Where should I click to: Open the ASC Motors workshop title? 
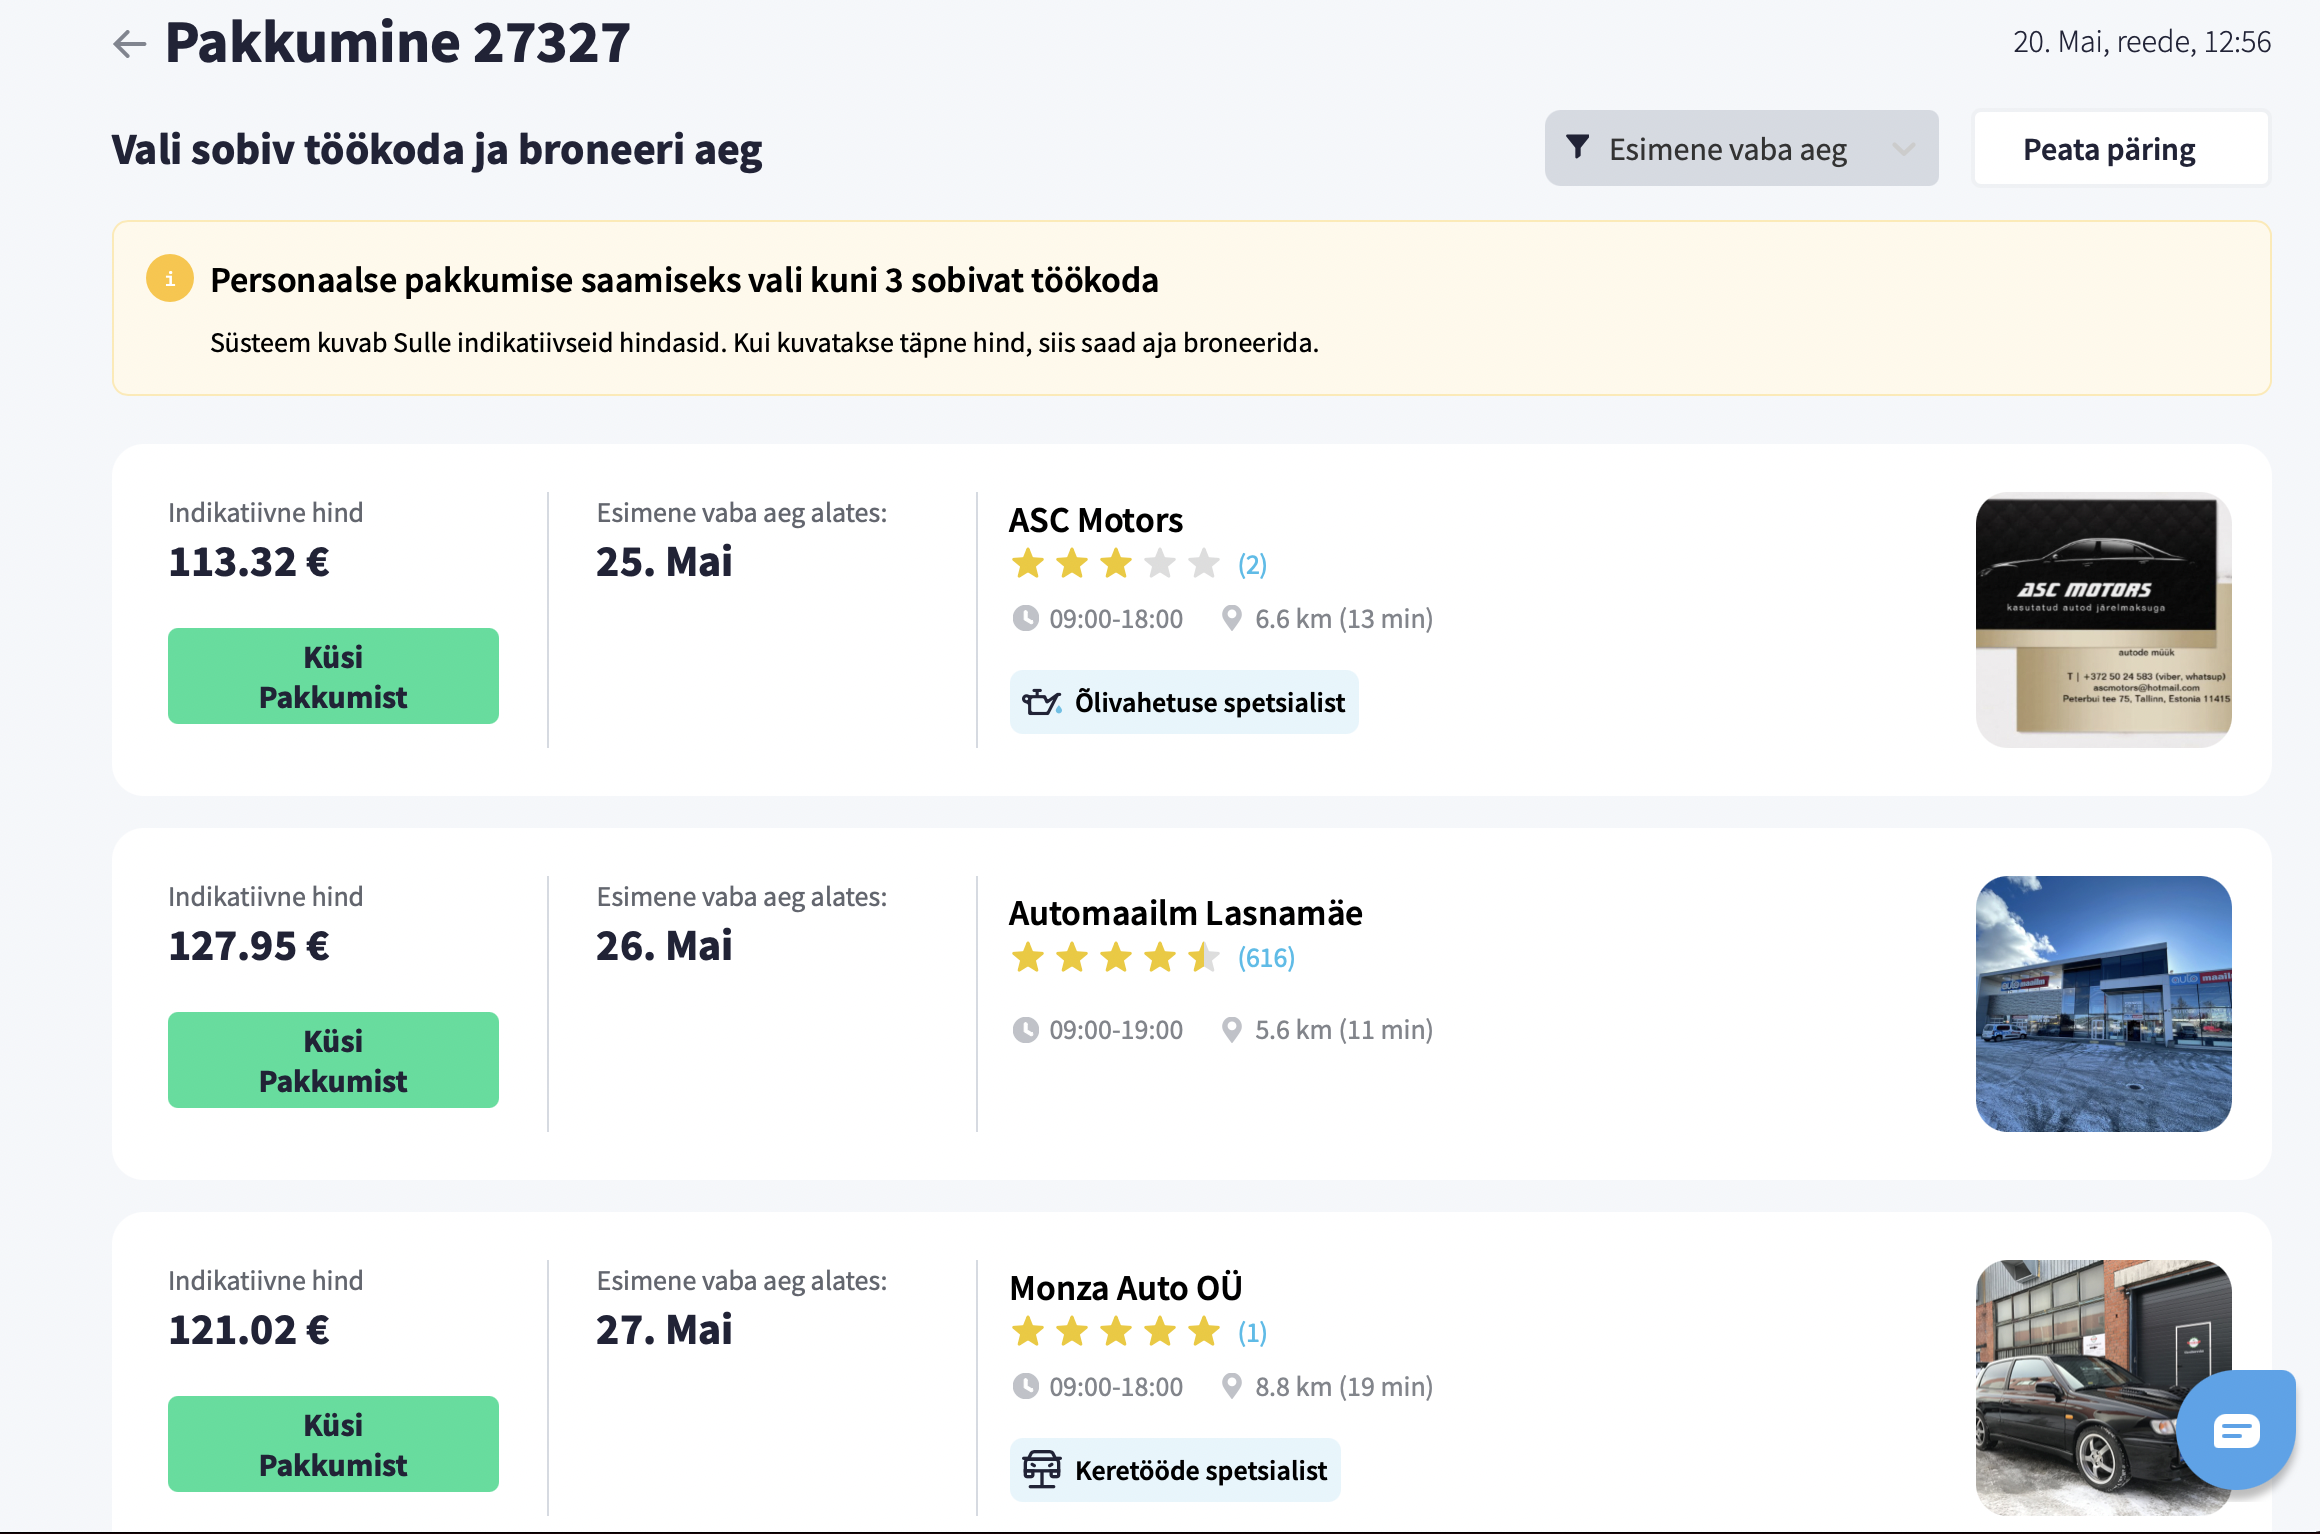click(x=1095, y=520)
